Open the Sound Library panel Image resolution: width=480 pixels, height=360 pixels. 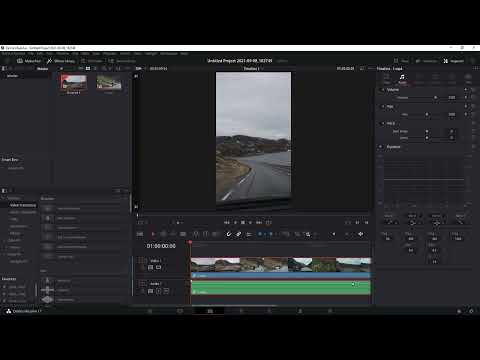click(x=122, y=61)
